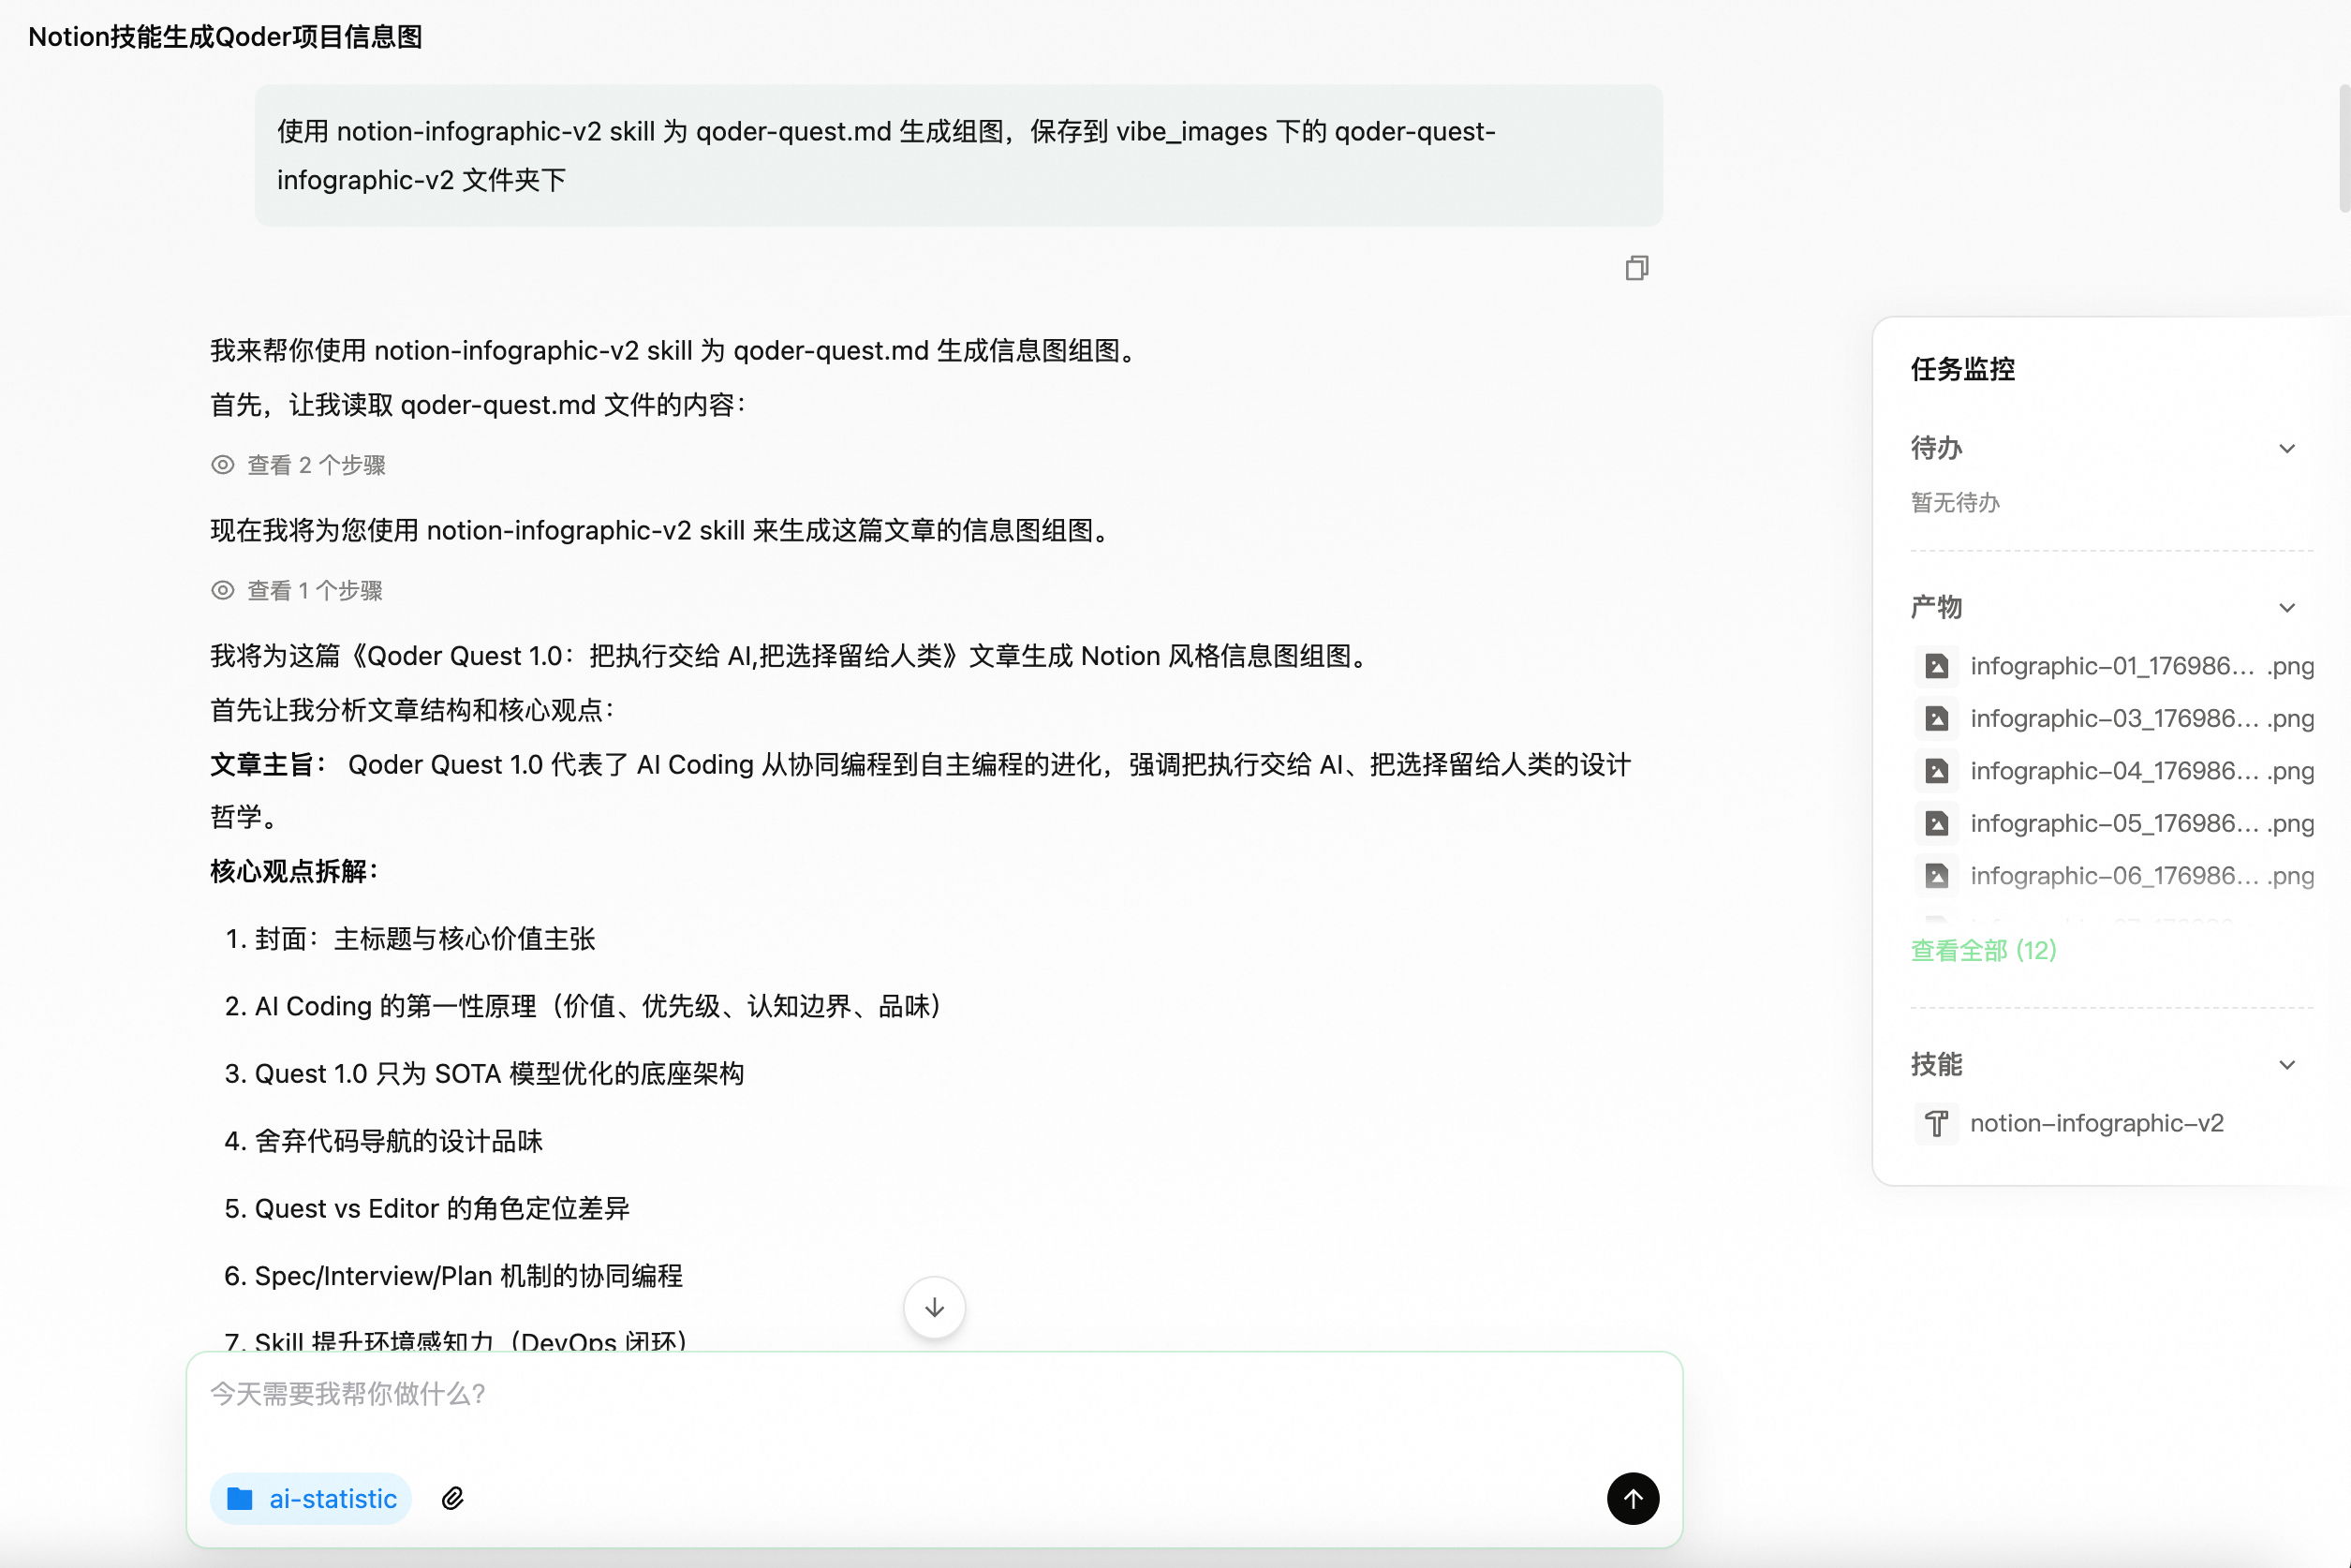Click the ai-statistic folder chip
Screen dimensions: 2351x1568
point(312,1498)
